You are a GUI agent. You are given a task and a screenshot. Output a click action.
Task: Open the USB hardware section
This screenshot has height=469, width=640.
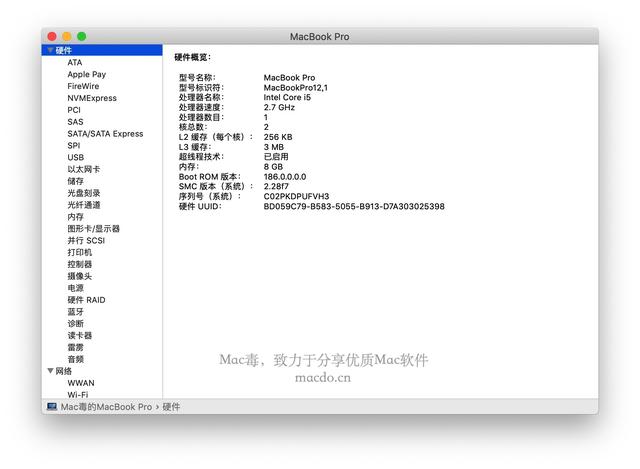coord(76,157)
